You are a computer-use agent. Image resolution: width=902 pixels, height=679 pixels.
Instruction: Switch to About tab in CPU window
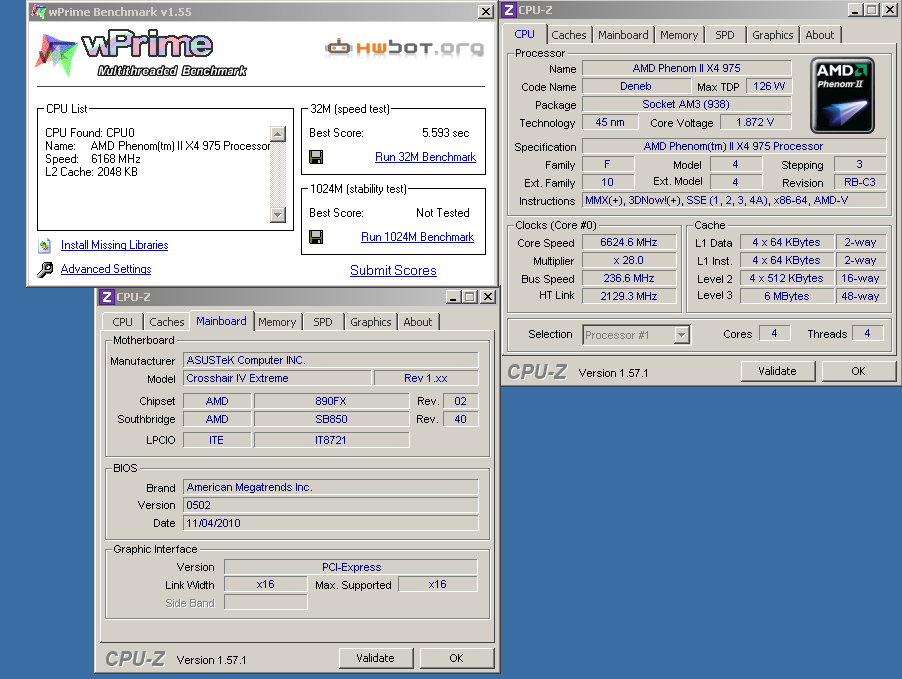(820, 35)
